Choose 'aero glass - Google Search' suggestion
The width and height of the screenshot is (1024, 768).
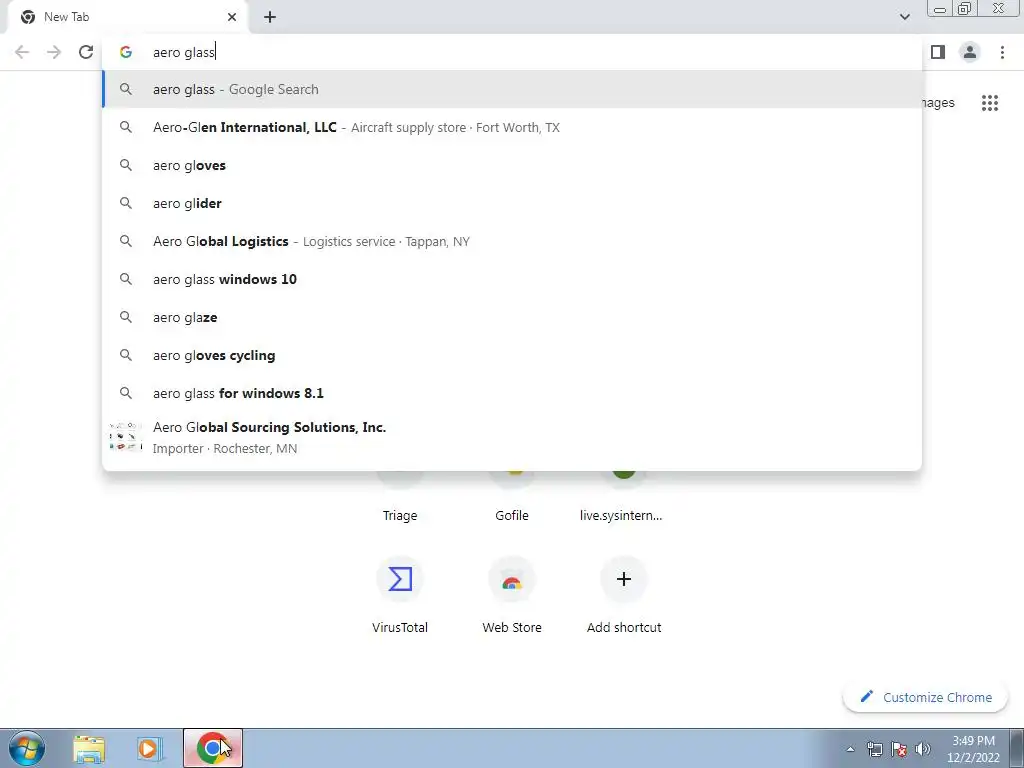512,89
